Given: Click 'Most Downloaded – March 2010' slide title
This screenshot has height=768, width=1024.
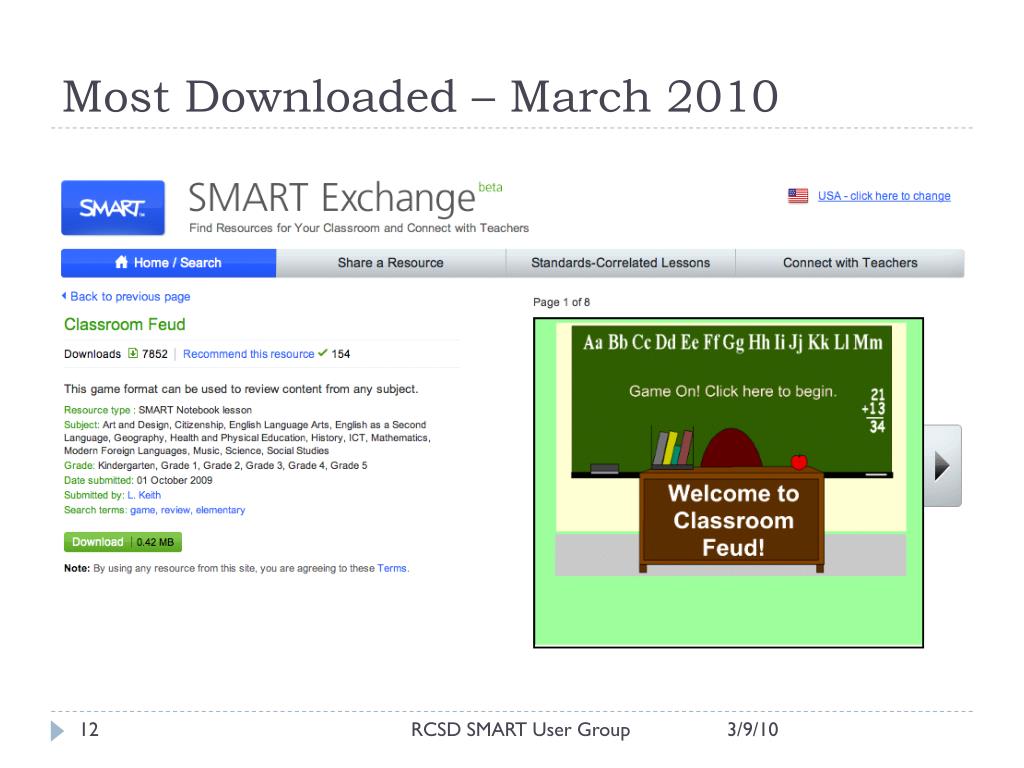Looking at the screenshot, I should (x=421, y=97).
